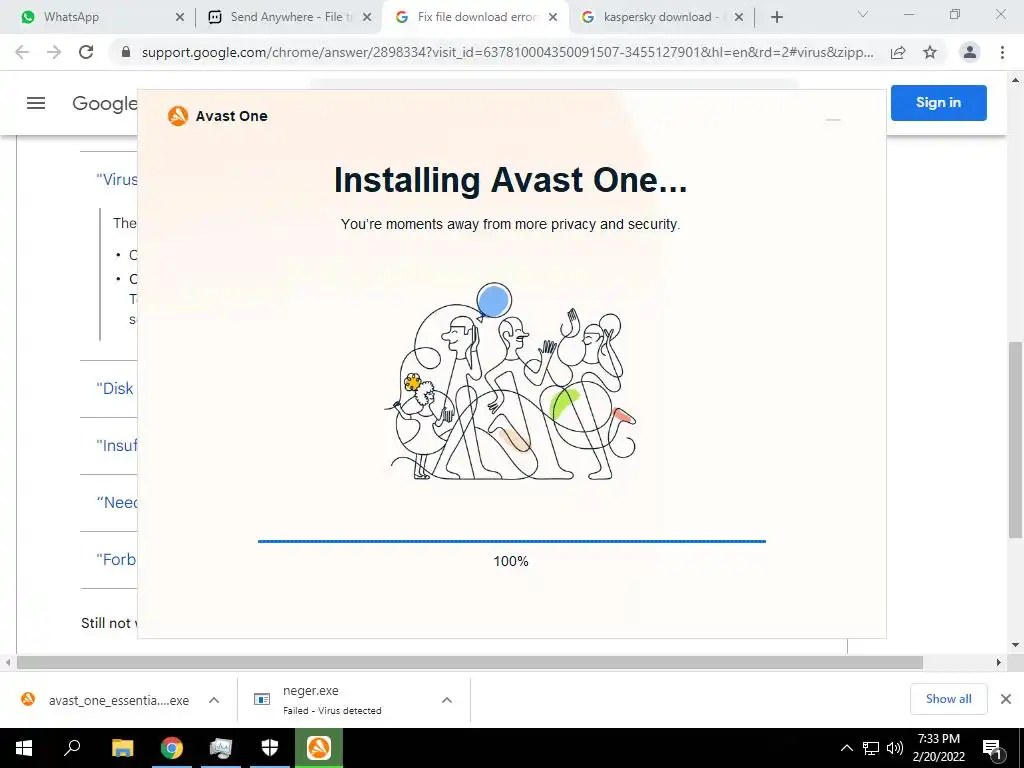1024x768 pixels.
Task: Bookmark this page with the star
Action: point(930,53)
